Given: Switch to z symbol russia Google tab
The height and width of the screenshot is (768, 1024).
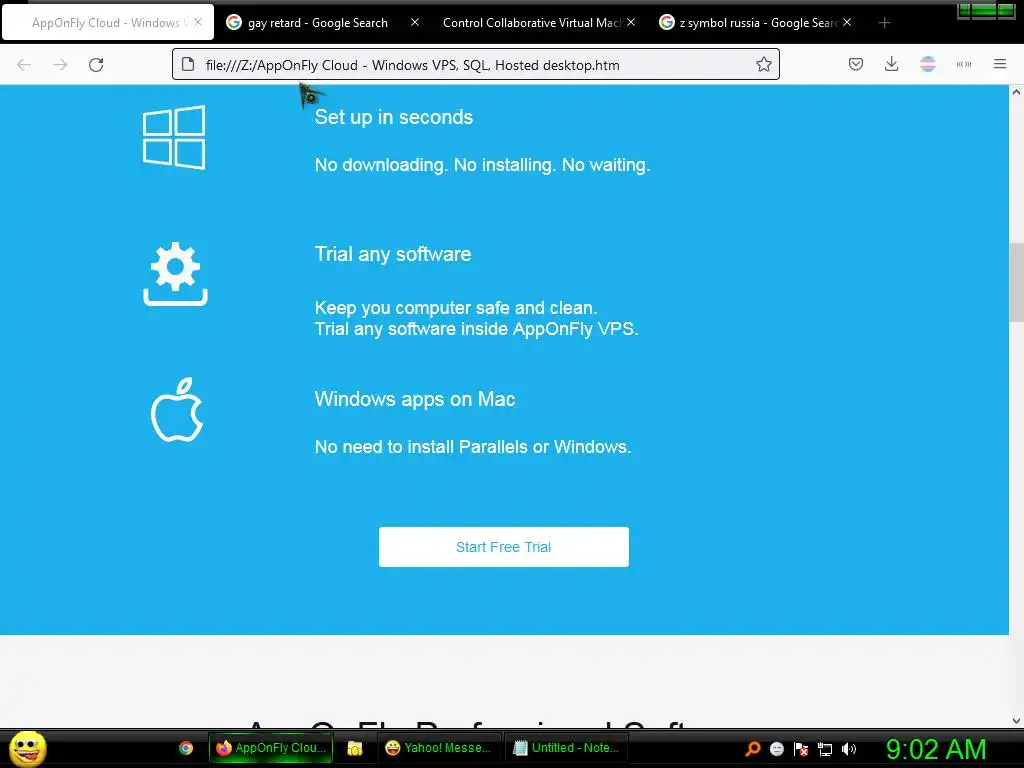Looking at the screenshot, I should (x=758, y=23).
